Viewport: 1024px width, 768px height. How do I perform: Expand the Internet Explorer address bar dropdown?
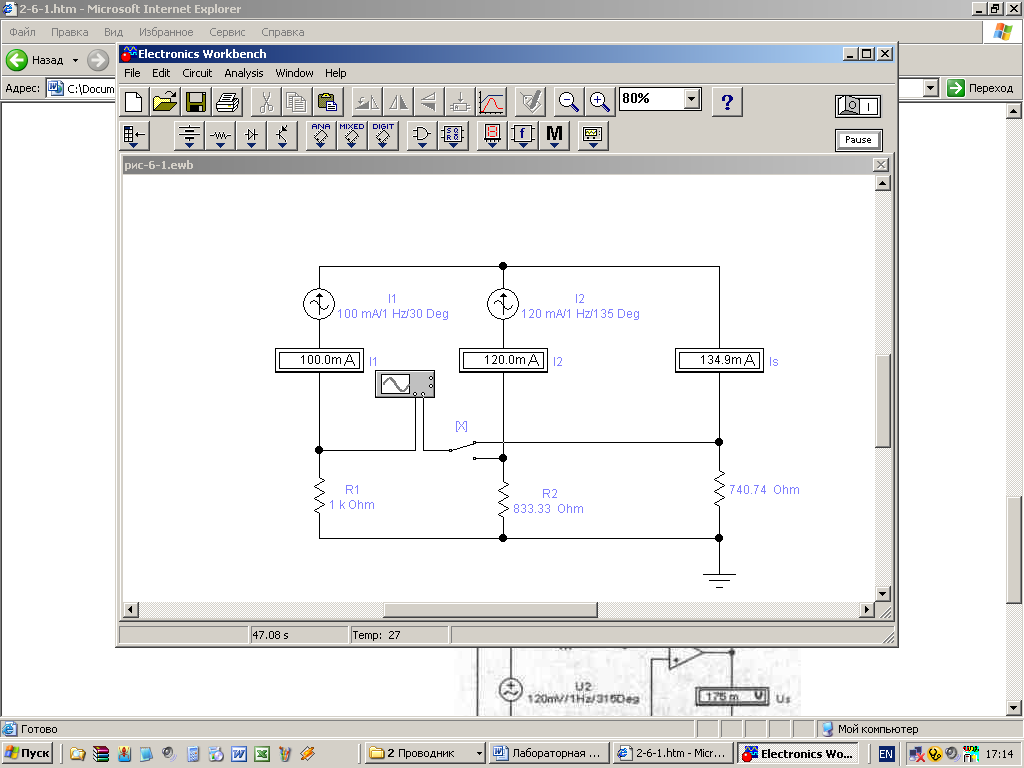click(931, 88)
